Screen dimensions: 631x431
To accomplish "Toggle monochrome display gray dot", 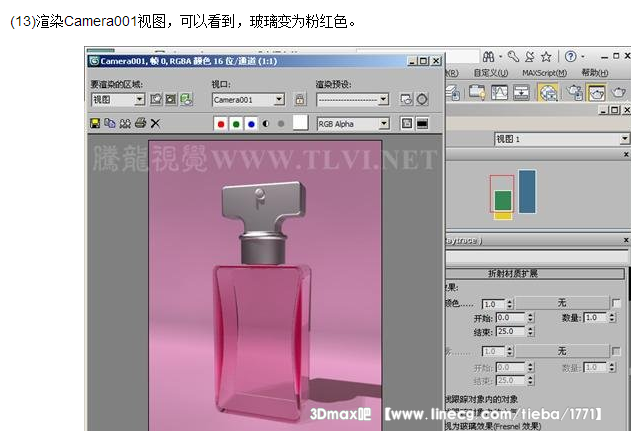I will pyautogui.click(x=281, y=124).
